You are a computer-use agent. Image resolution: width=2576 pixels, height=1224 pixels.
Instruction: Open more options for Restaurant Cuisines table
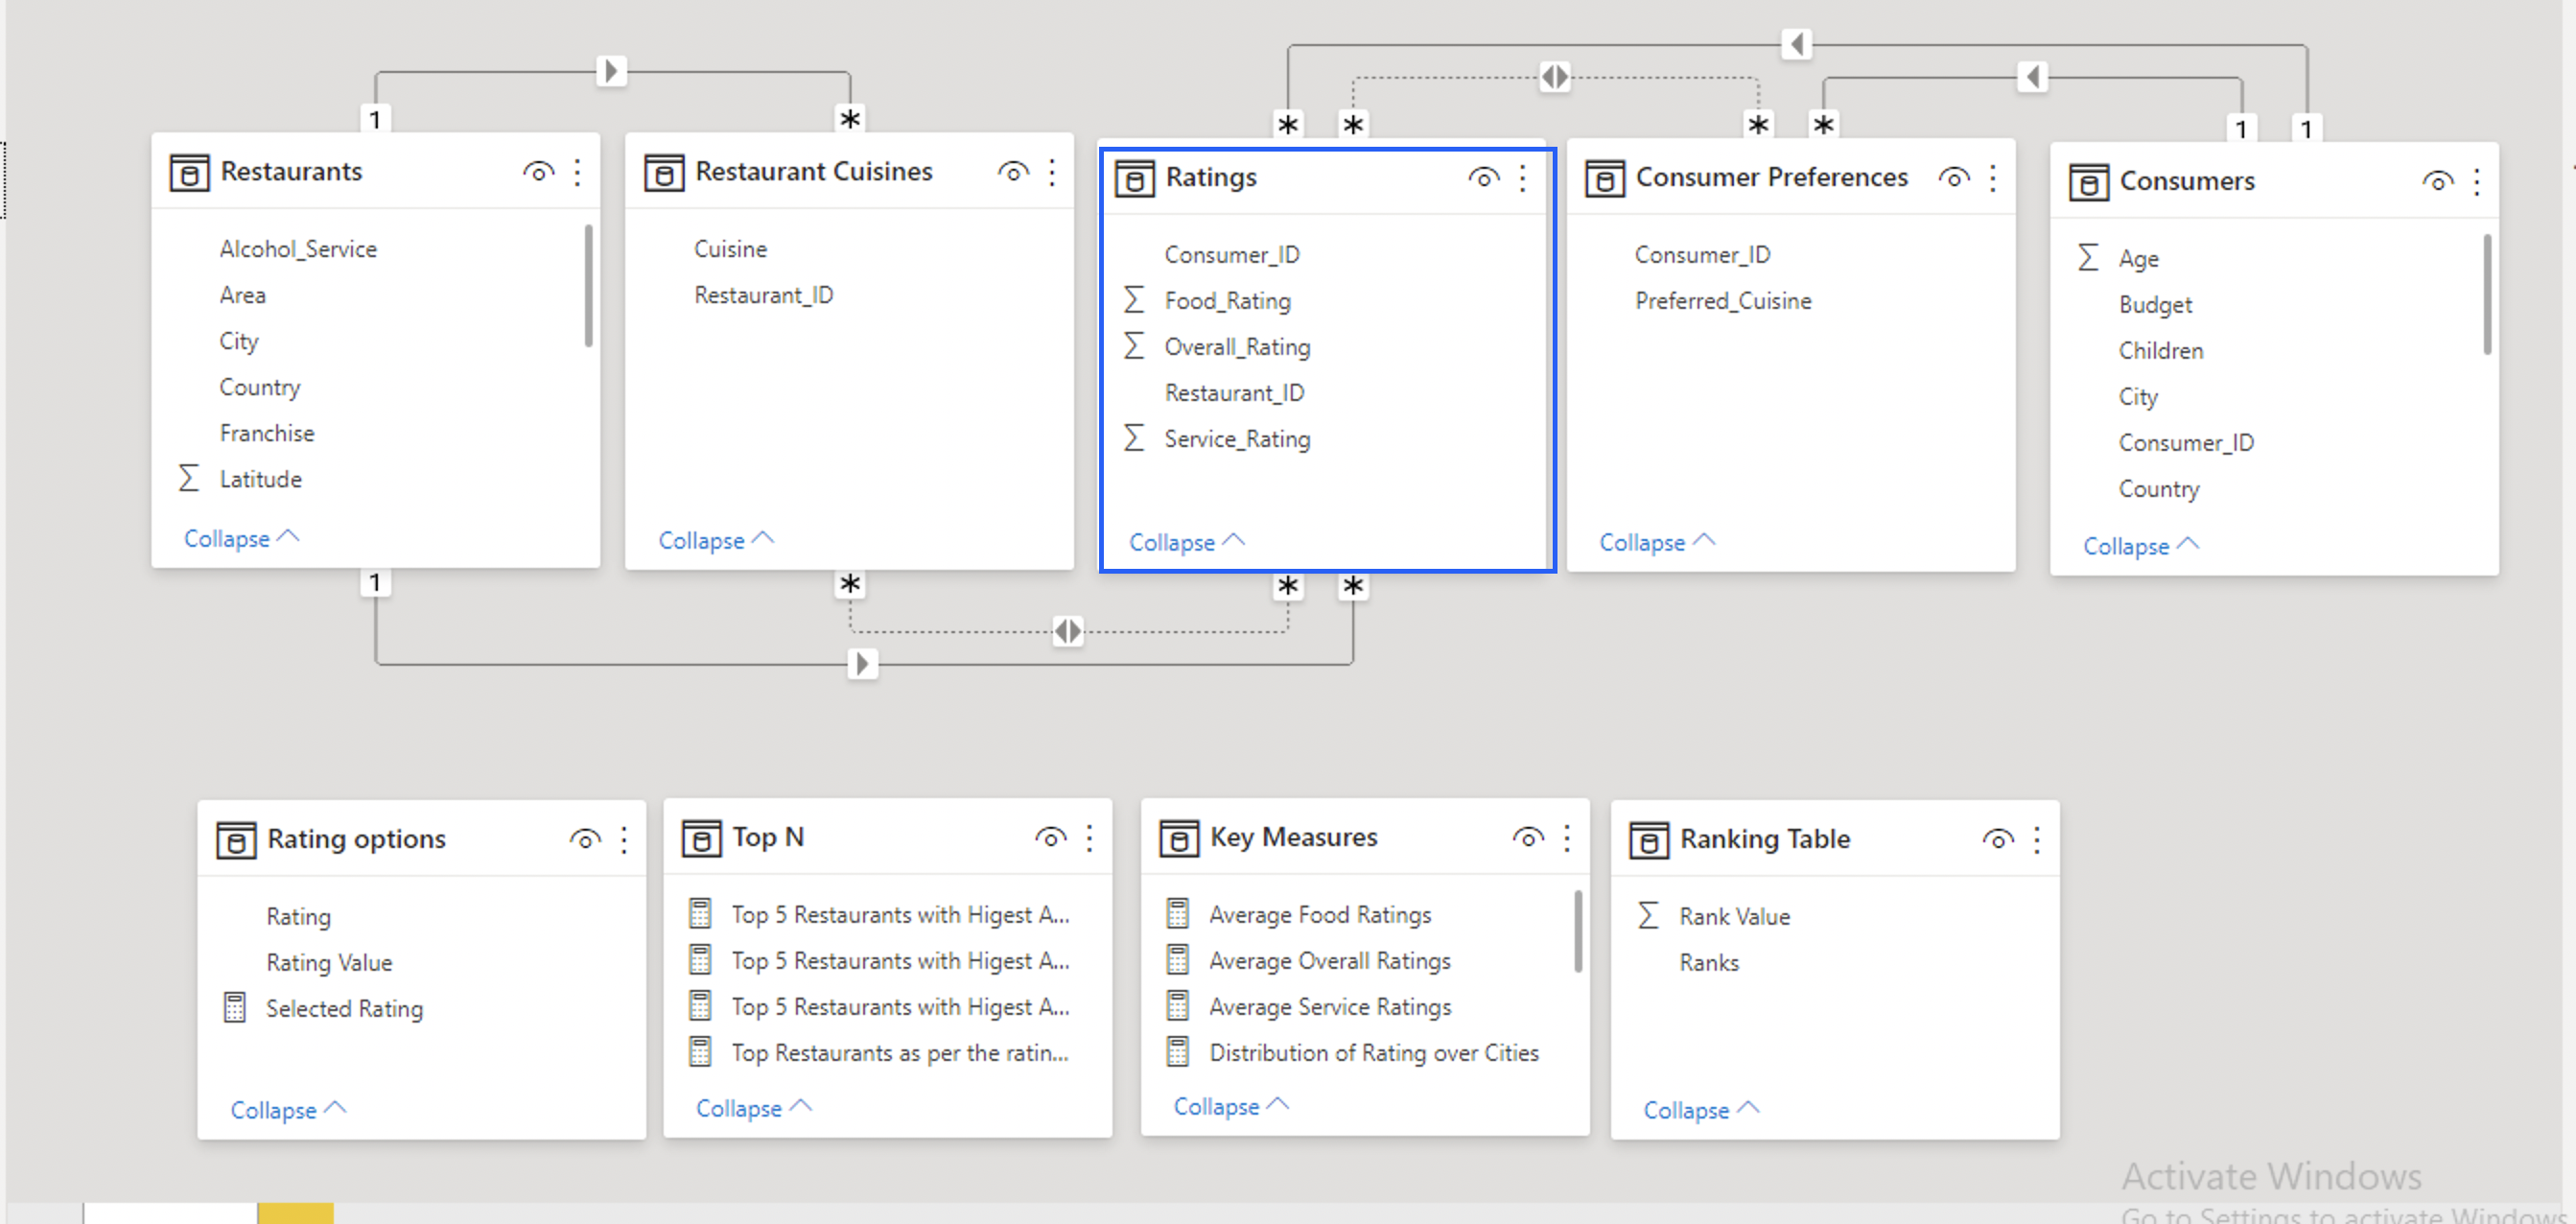(1052, 172)
